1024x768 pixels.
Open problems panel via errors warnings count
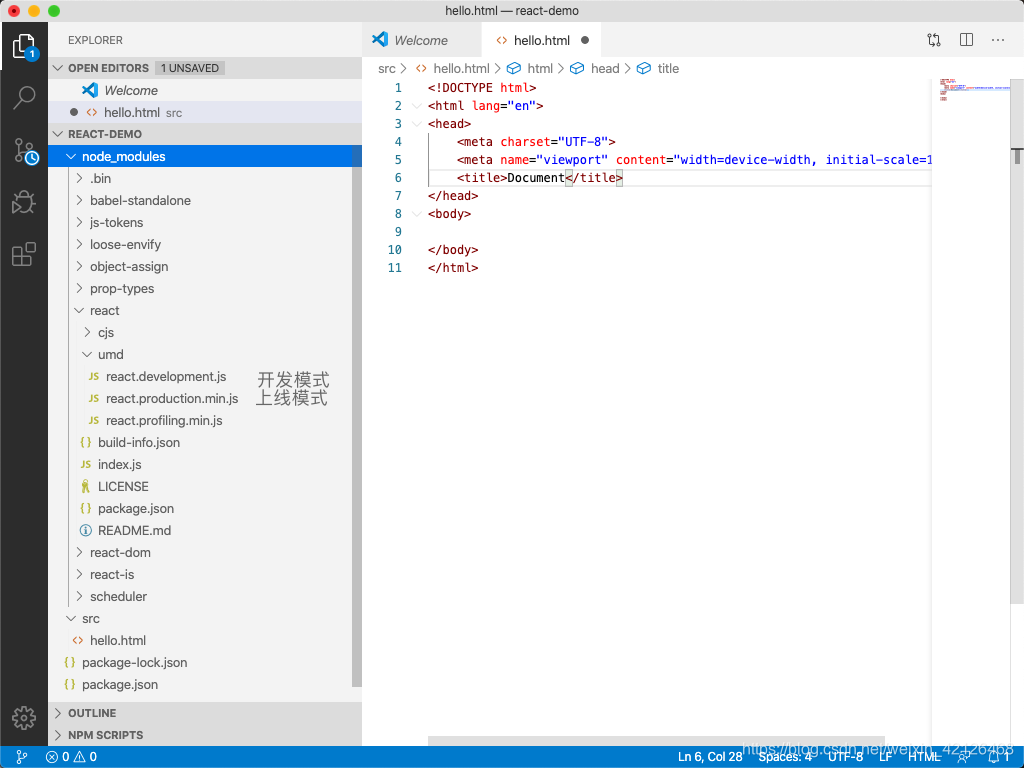click(x=71, y=757)
